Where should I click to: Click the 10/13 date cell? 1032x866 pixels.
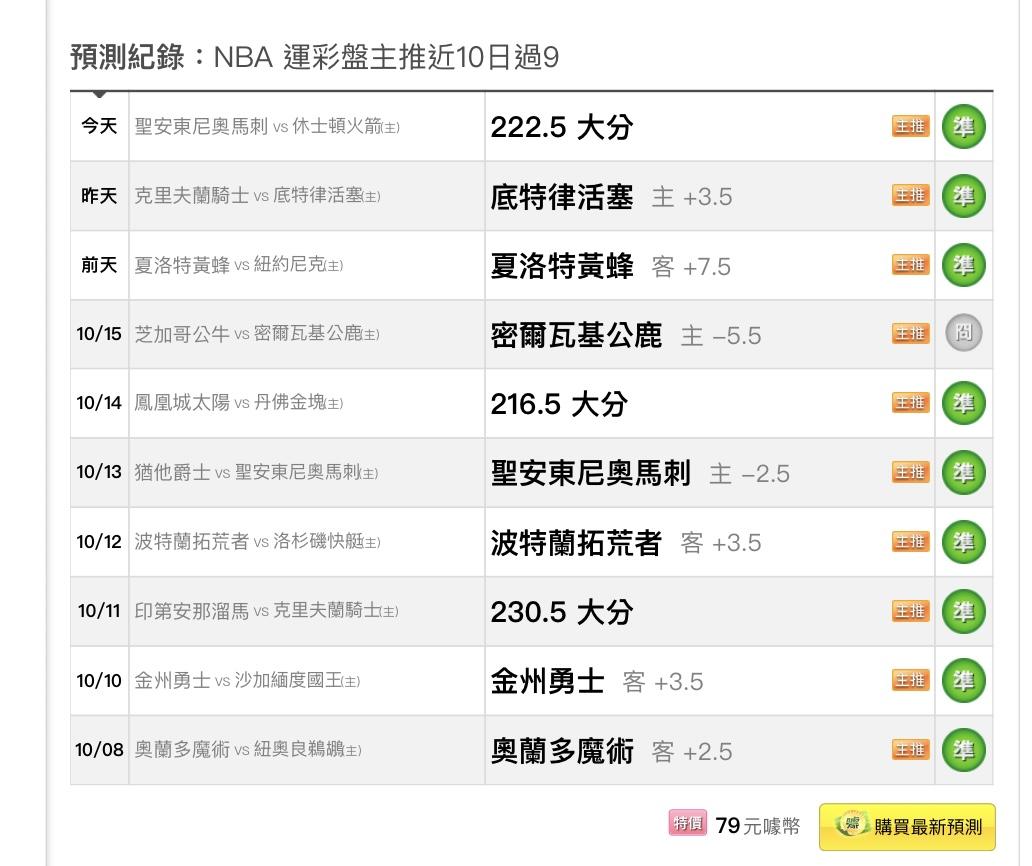99,472
